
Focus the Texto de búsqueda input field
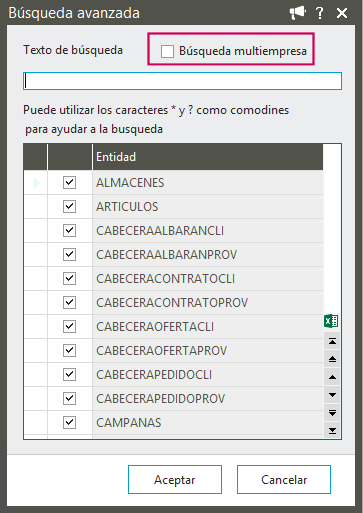182,81
